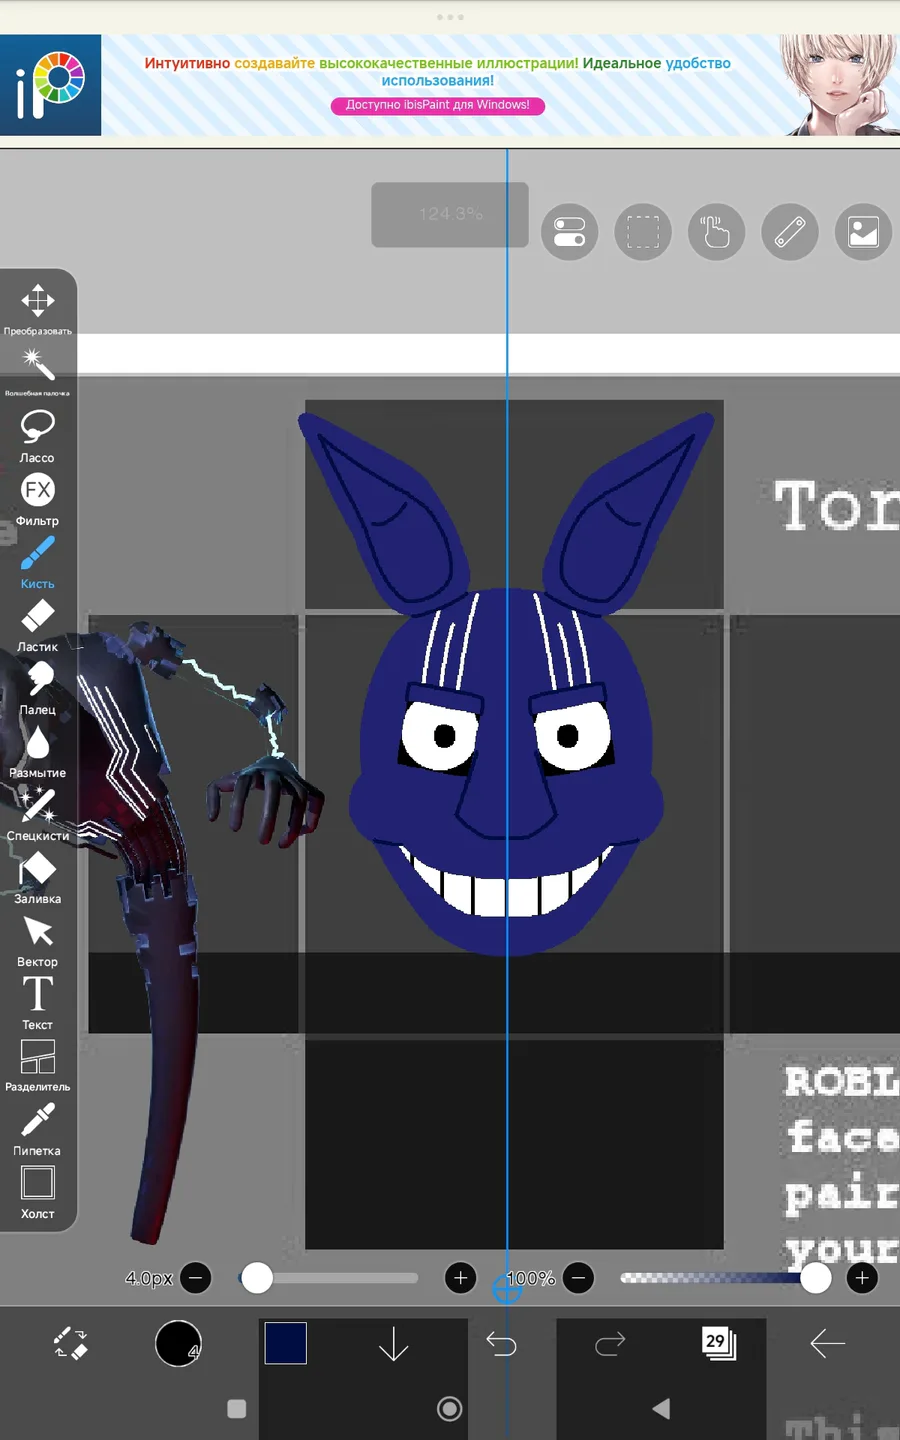Tap the ibisPaint для Windows pink button
Image resolution: width=900 pixels, height=1440 pixels.
(x=438, y=105)
